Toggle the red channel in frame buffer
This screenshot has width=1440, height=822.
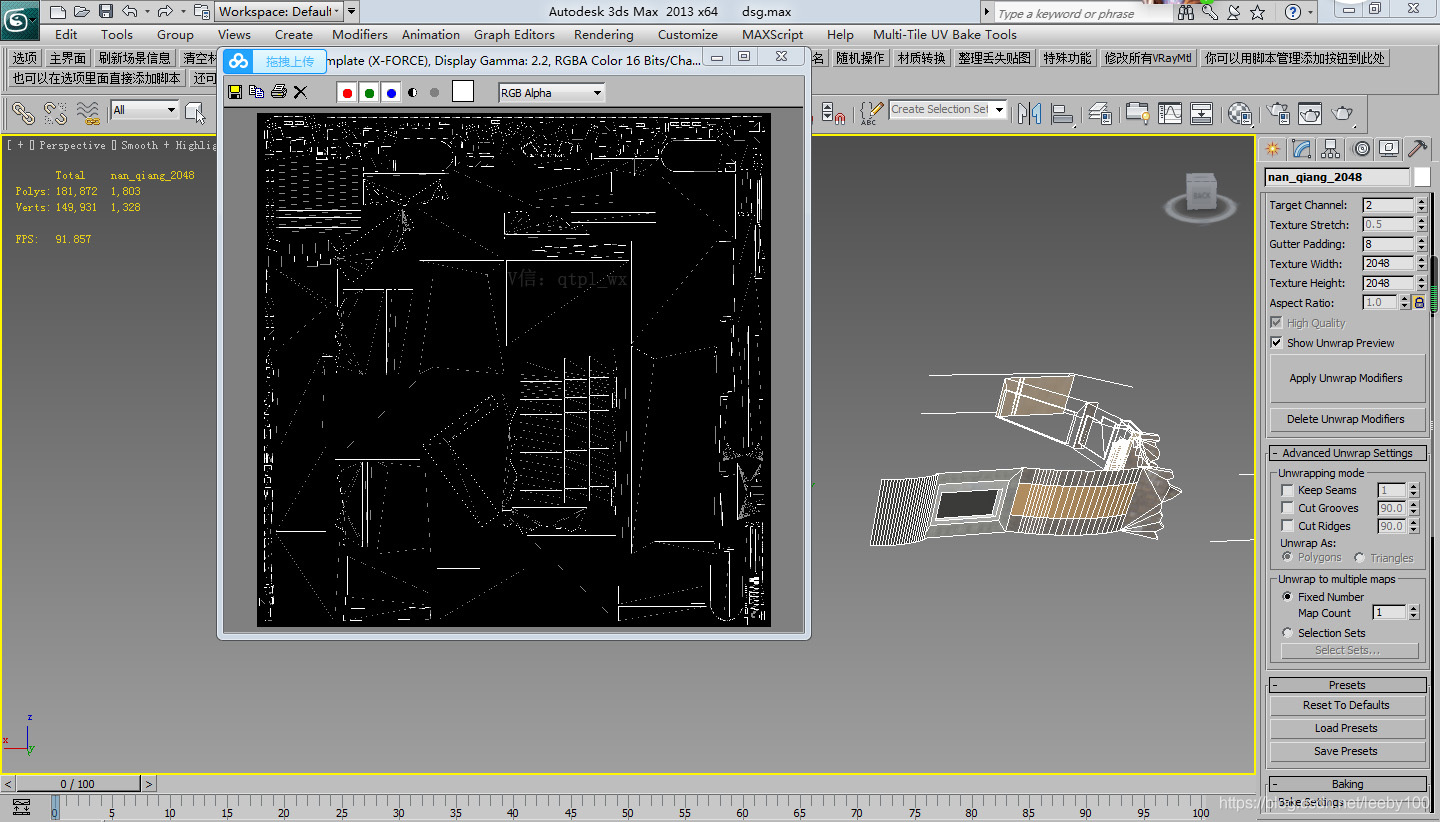tap(347, 93)
